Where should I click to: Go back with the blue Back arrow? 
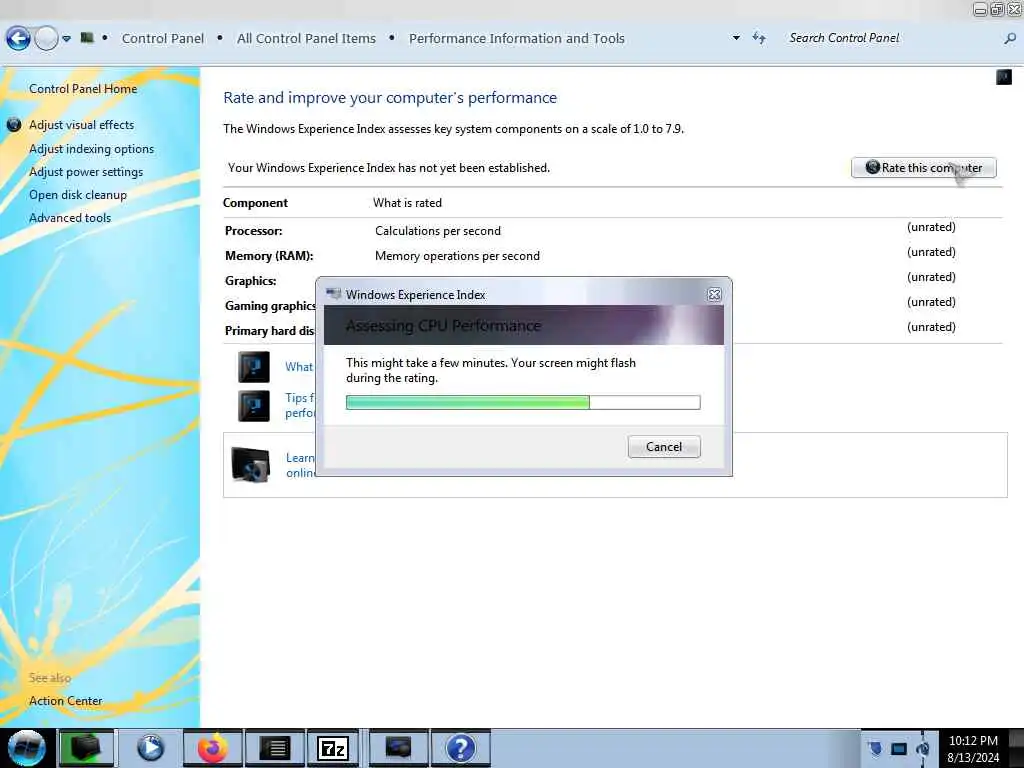point(18,39)
